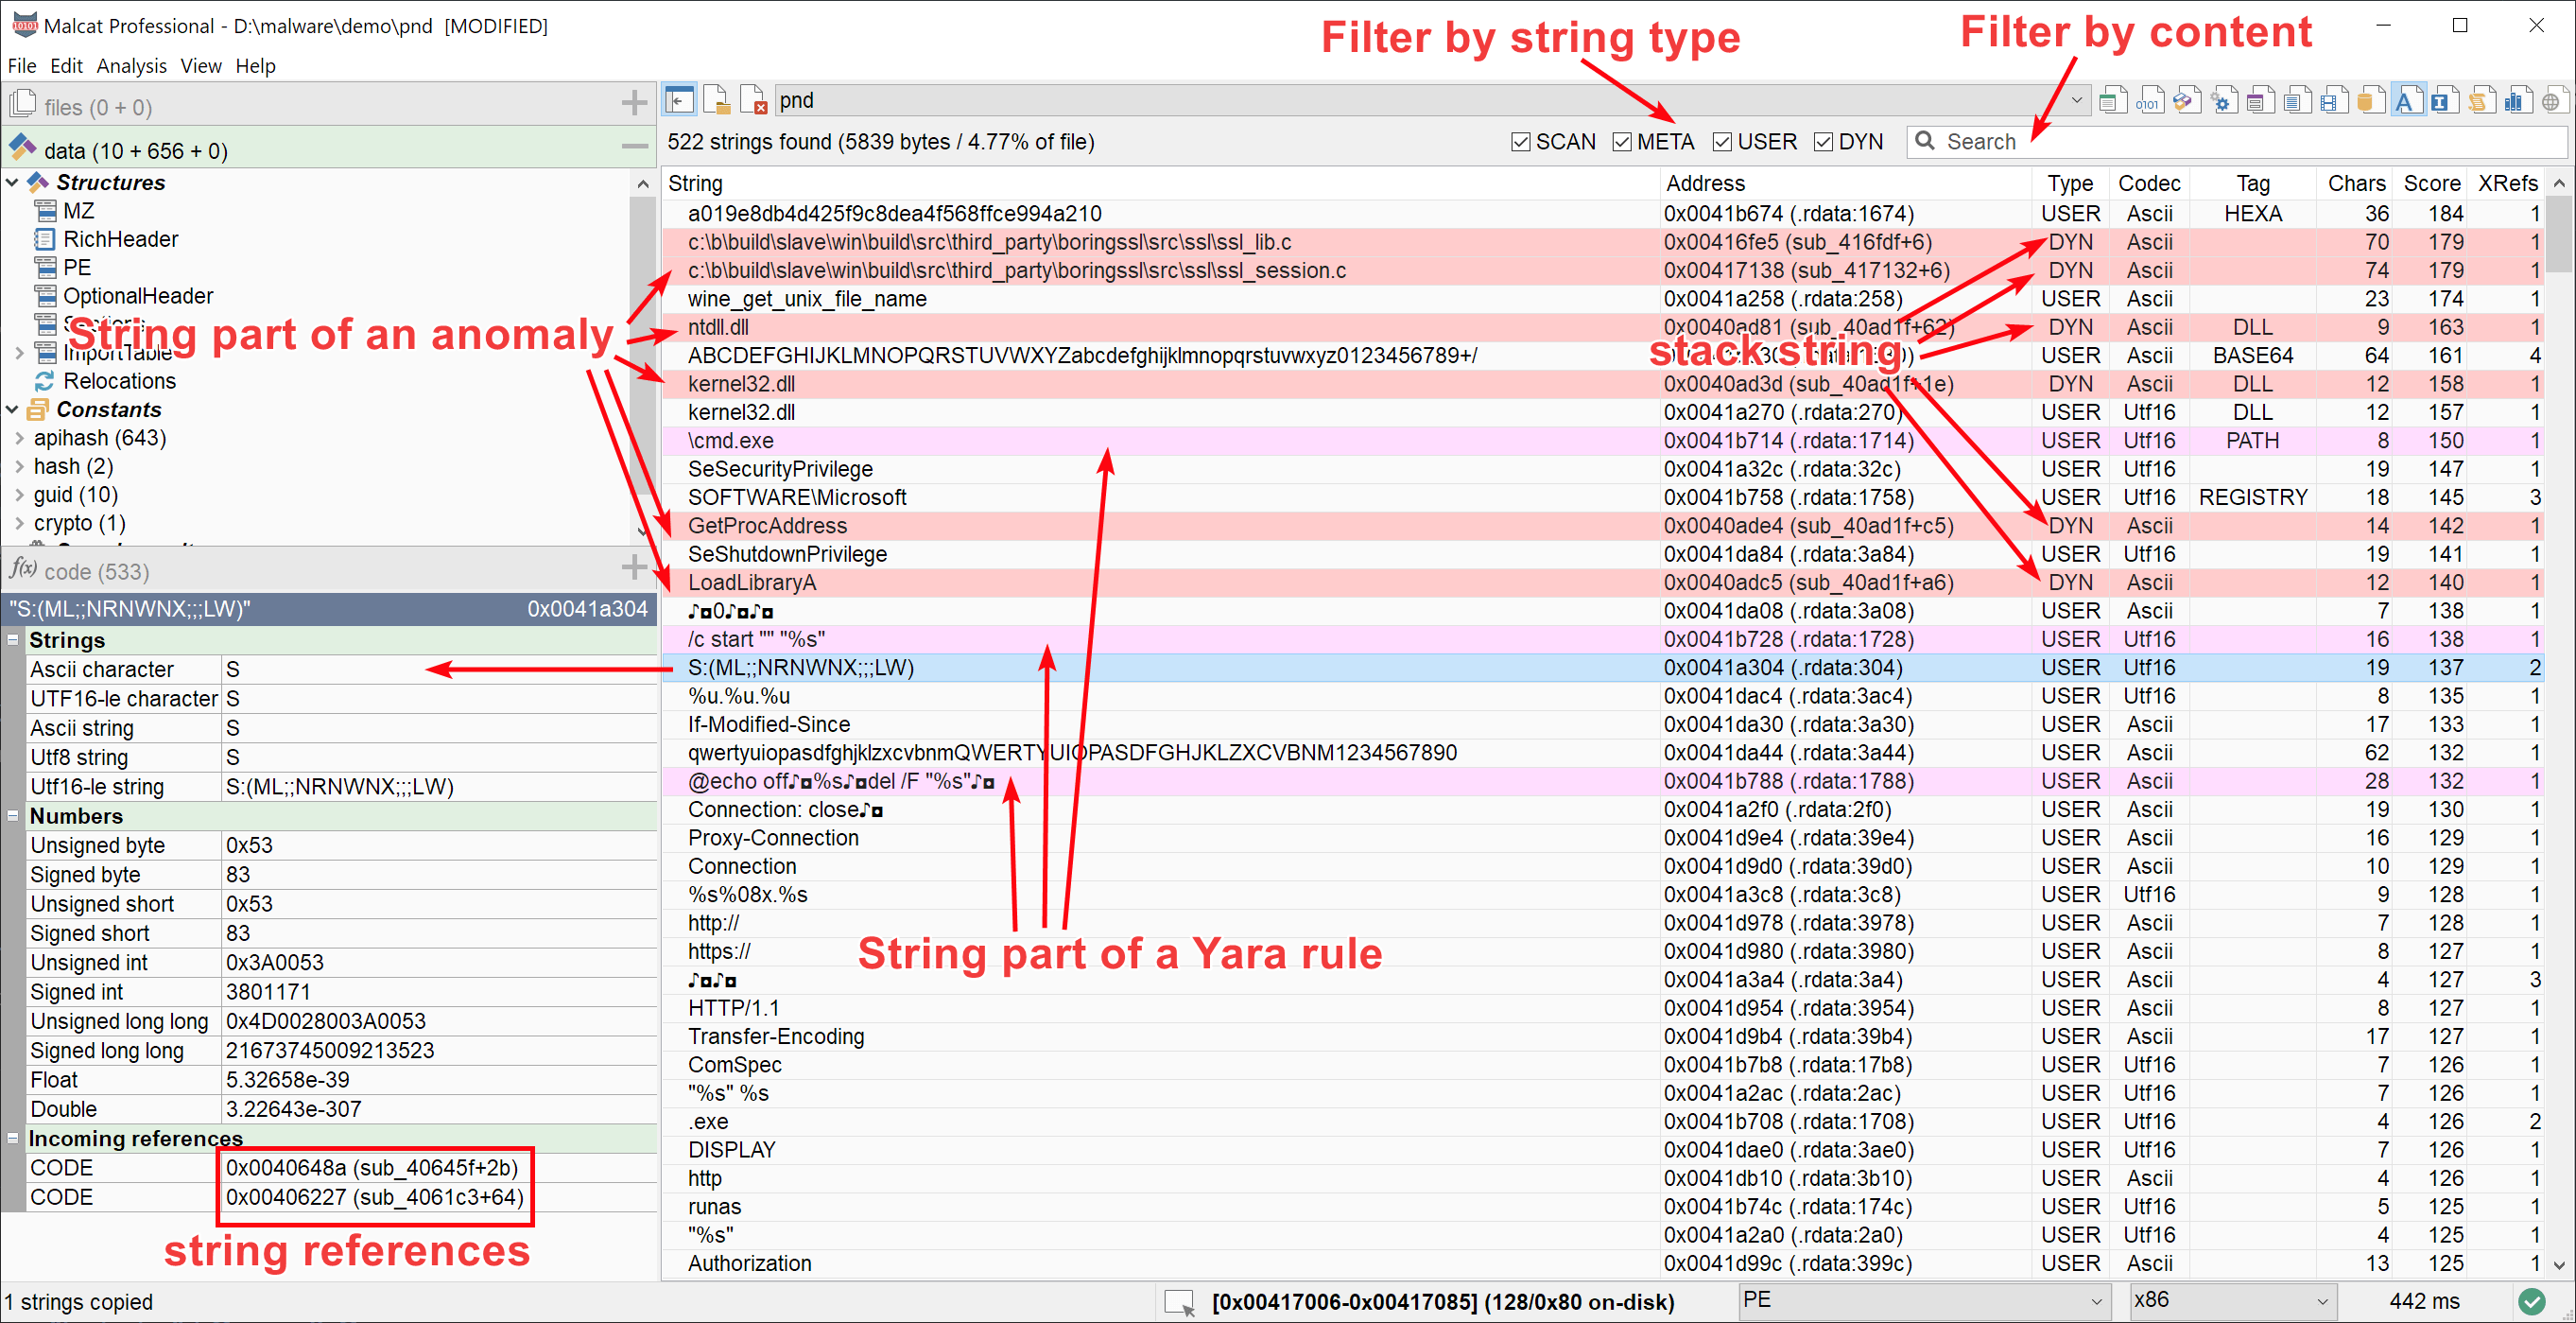Click the yellow scroll script view icon
This screenshot has width=2576, height=1323.
(2481, 100)
